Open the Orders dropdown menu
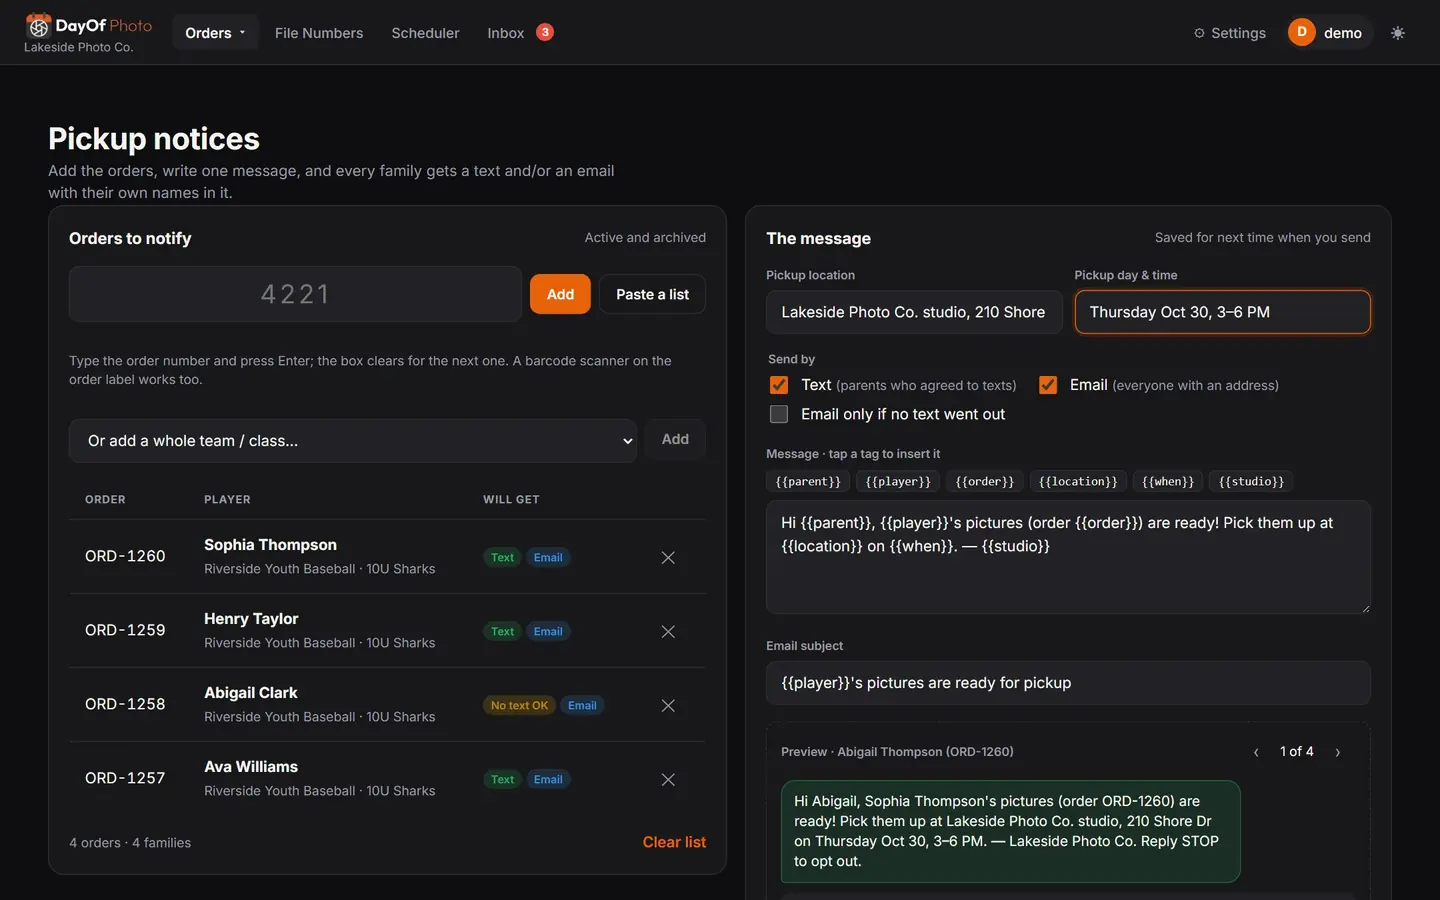Screen dimensions: 1440x900 click(215, 33)
